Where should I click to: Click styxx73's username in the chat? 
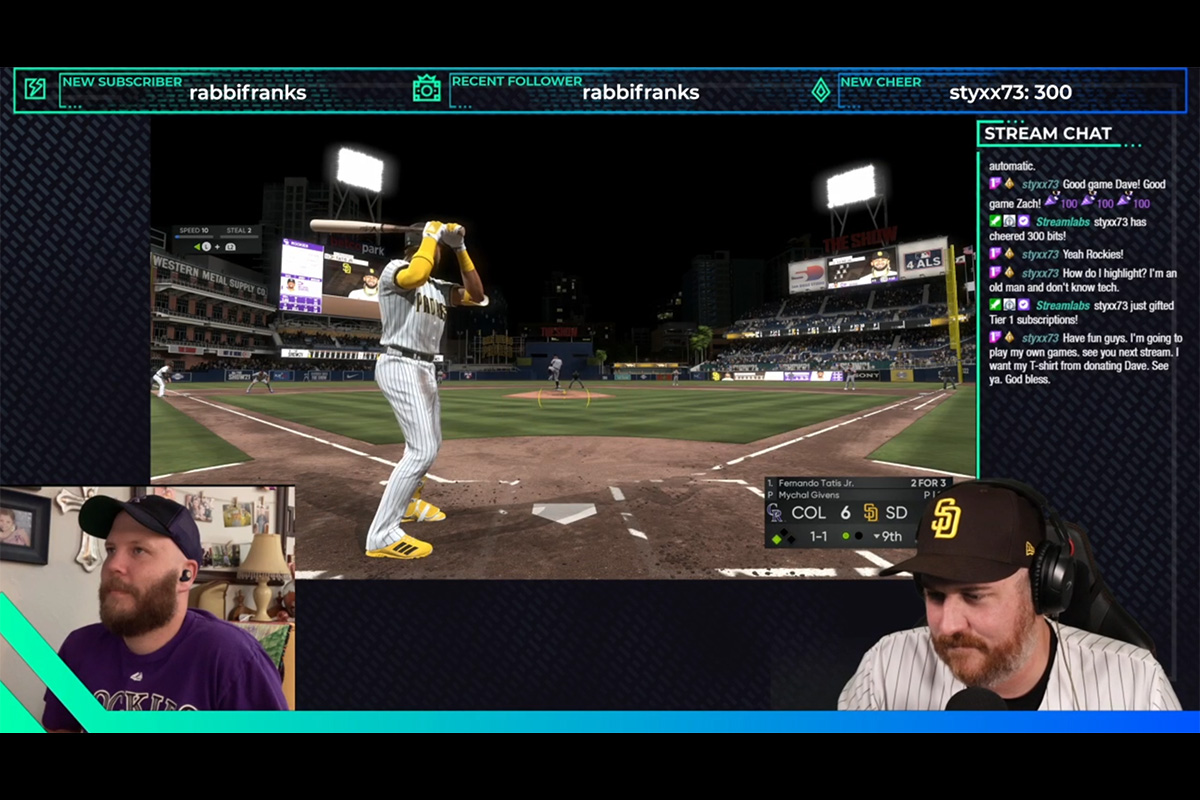pyautogui.click(x=1041, y=184)
